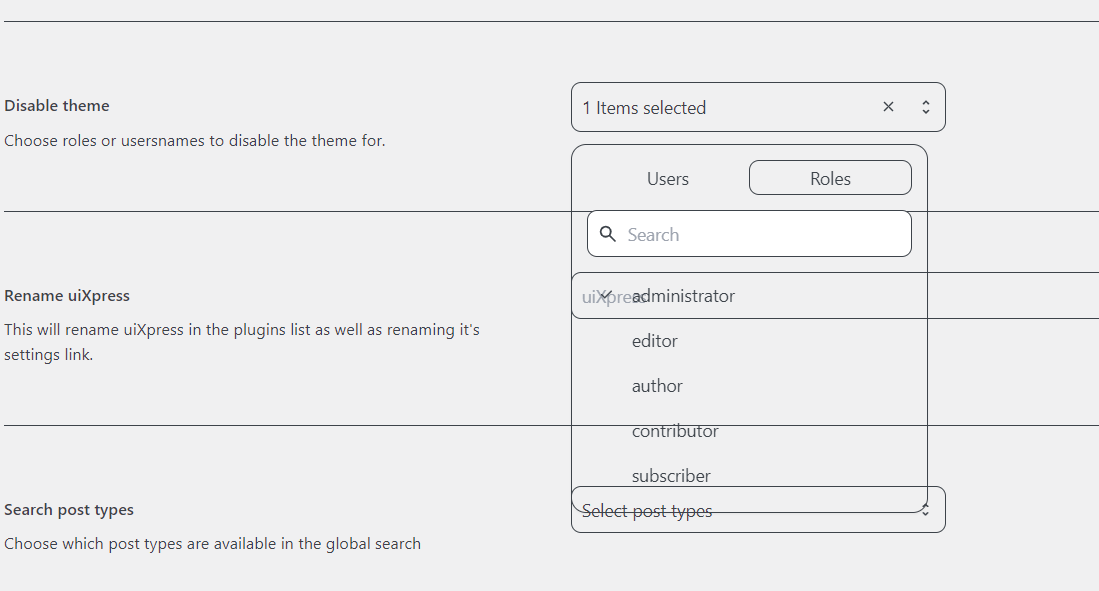The width and height of the screenshot is (1099, 591).
Task: Click the X mark beside administrator
Action: [605, 296]
